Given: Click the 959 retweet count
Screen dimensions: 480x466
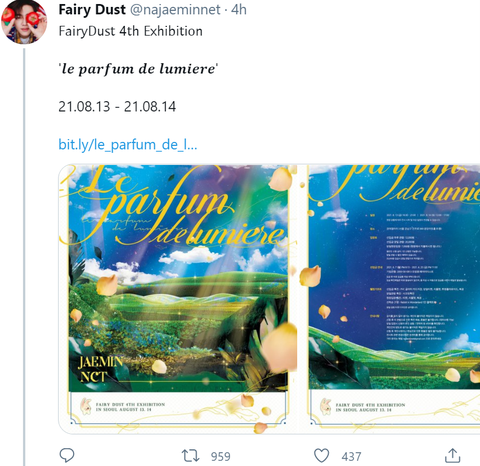Looking at the screenshot, I should pos(220,456).
